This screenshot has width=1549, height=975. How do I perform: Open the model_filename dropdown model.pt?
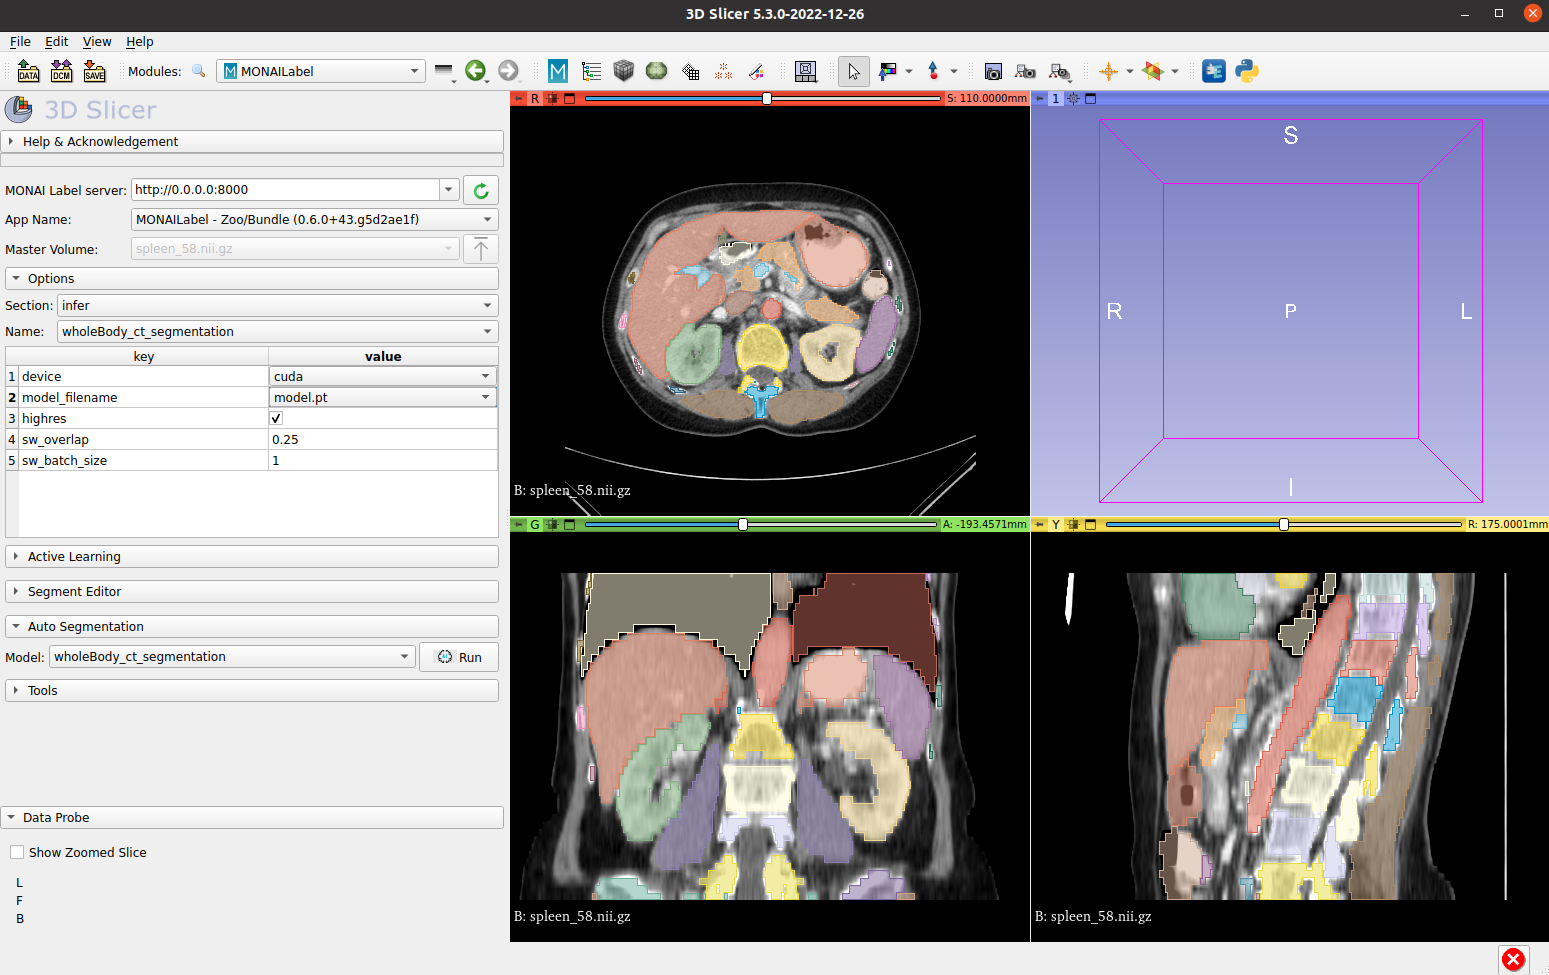coord(383,398)
